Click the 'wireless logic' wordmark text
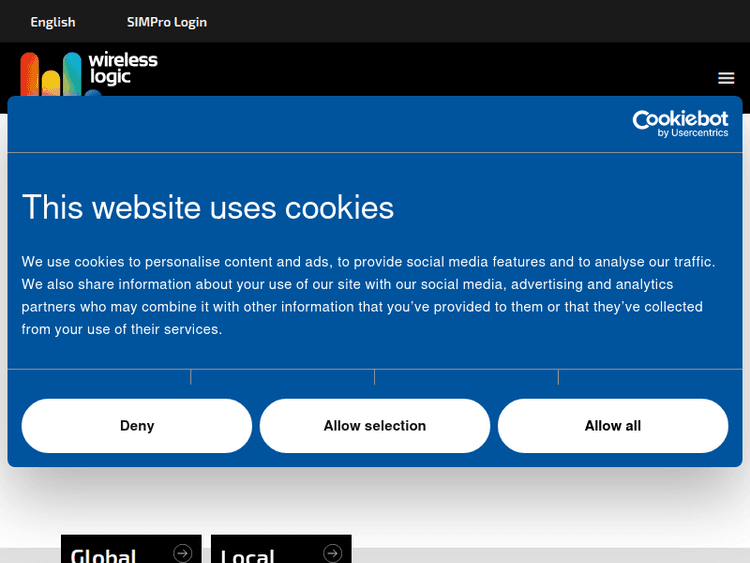 [123, 68]
